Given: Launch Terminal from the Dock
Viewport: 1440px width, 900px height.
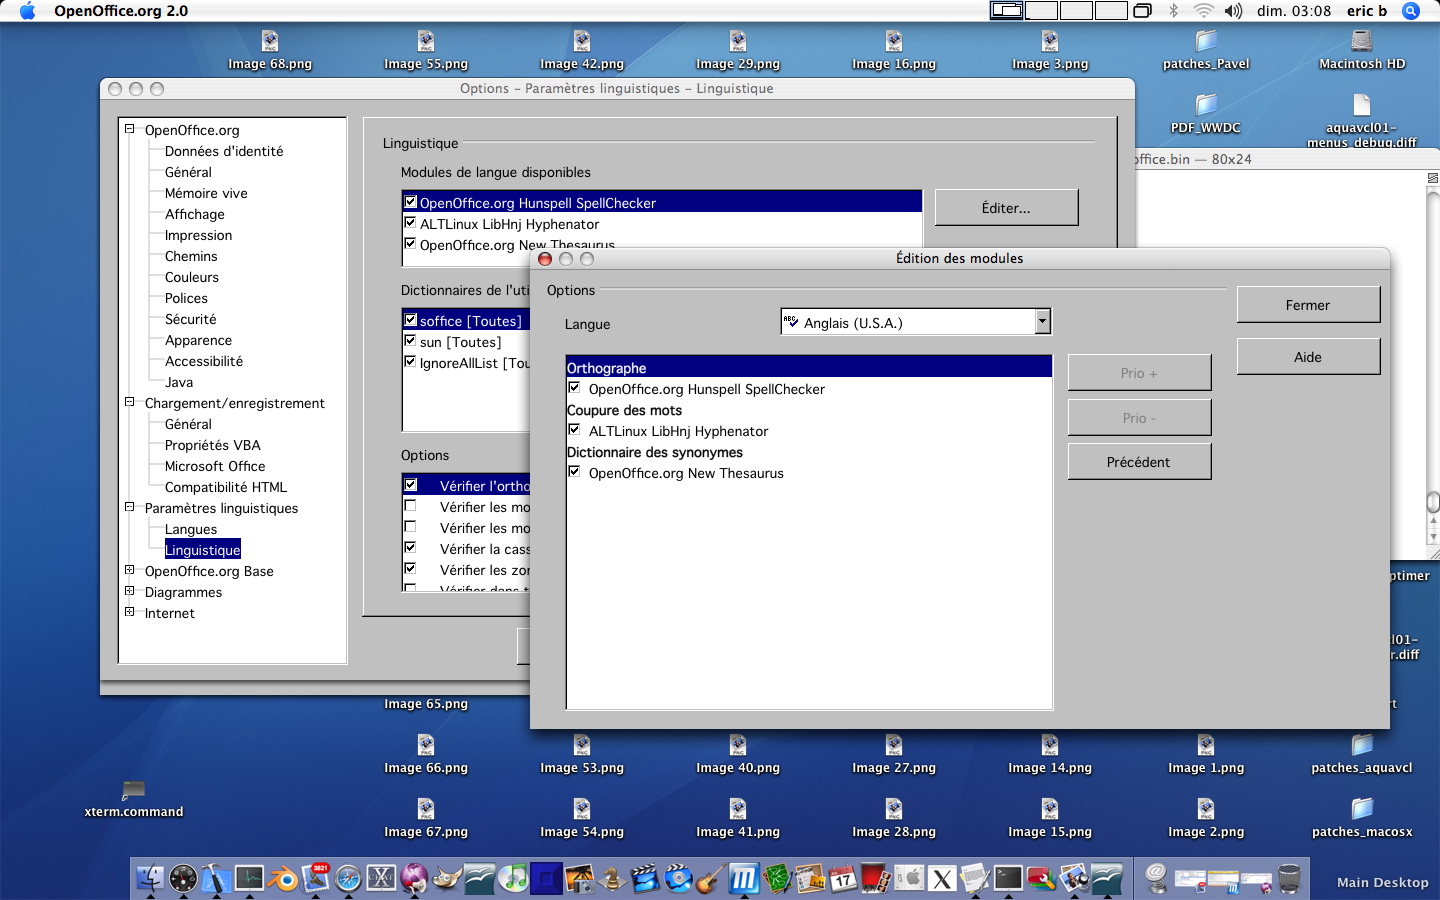Looking at the screenshot, I should pos(1007,878).
